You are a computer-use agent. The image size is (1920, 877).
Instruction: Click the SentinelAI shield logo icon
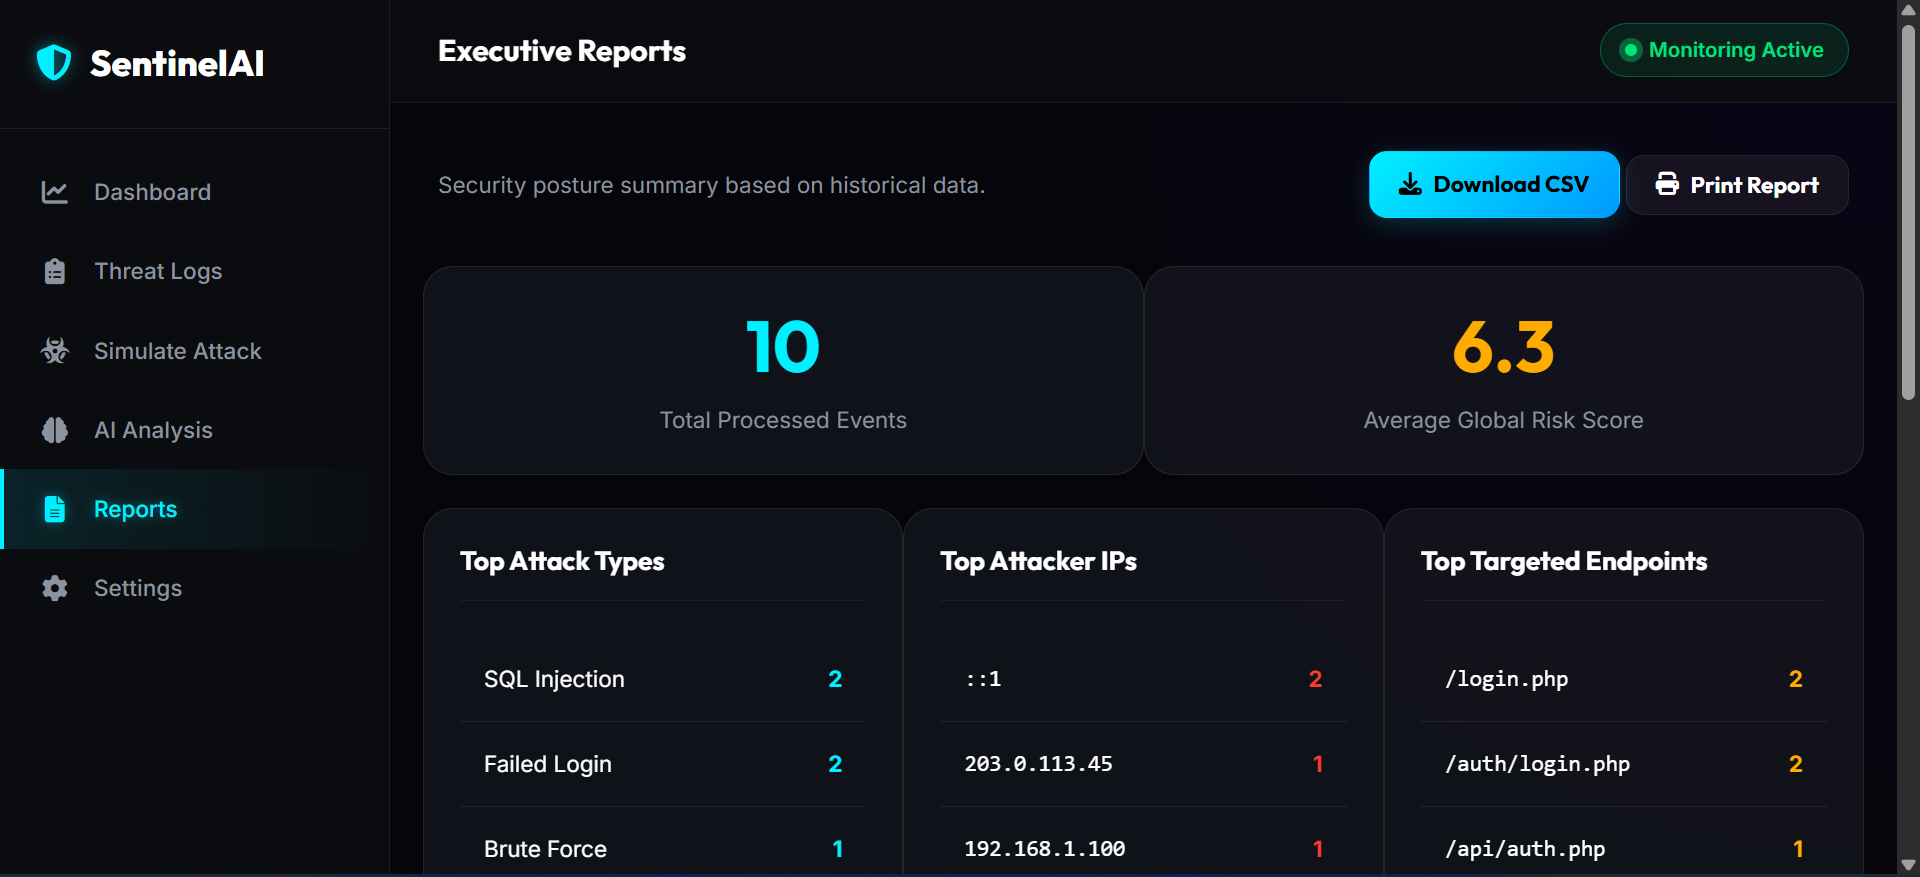54,63
